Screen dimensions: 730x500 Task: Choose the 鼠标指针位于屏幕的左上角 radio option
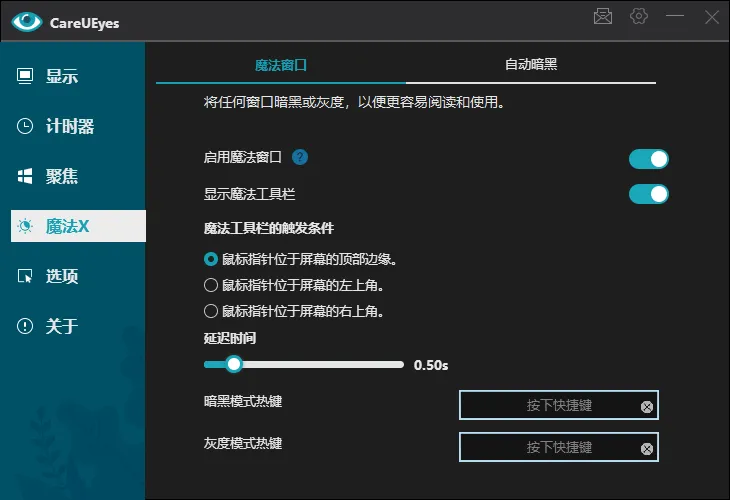[x=211, y=285]
